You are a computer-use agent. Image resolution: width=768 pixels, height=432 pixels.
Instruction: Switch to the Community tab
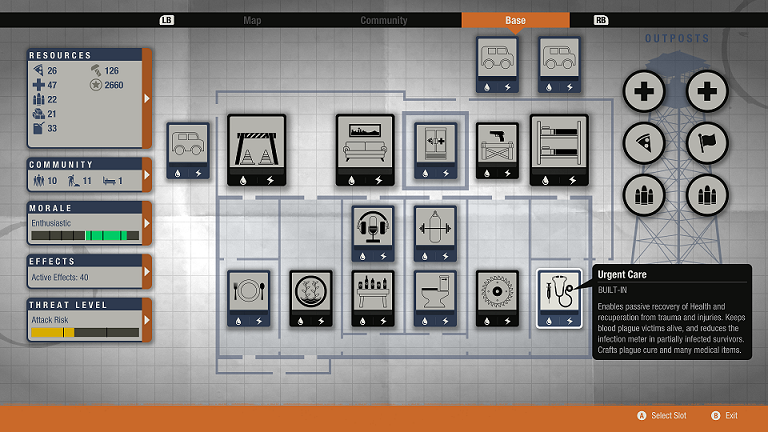pos(384,20)
